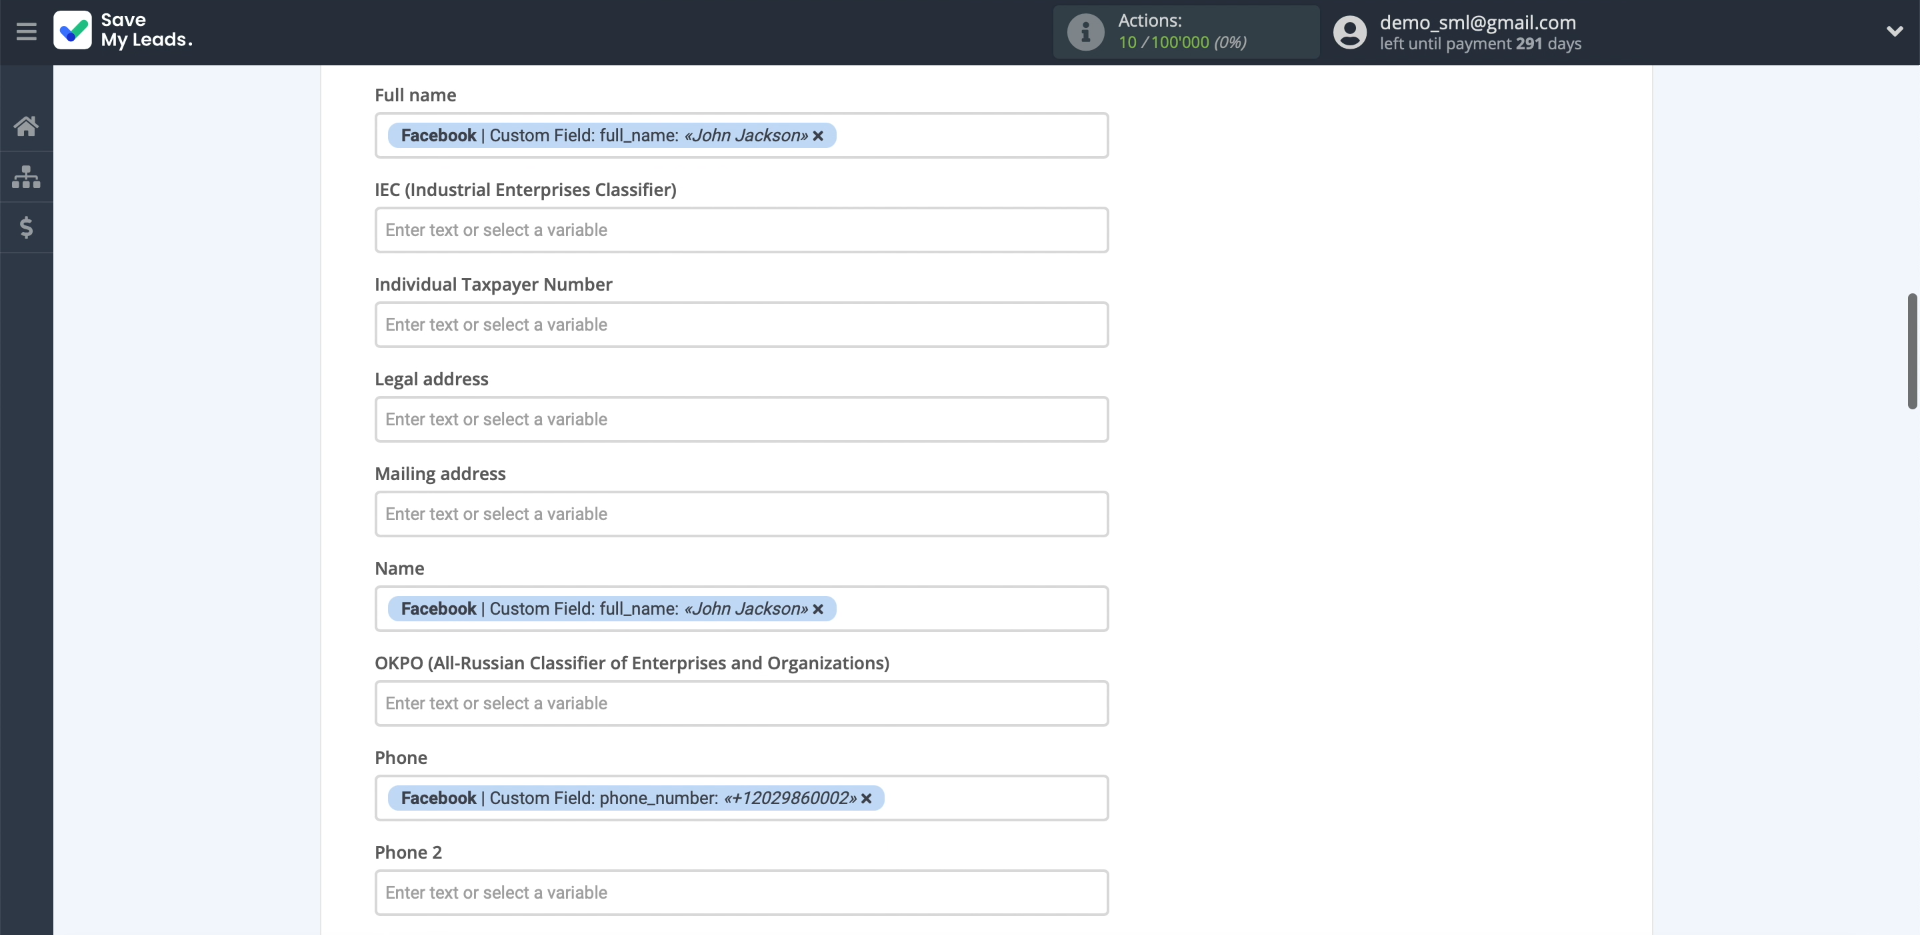The width and height of the screenshot is (1920, 935).
Task: Click the vertical page scrollbar thumb
Action: [x=1911, y=351]
